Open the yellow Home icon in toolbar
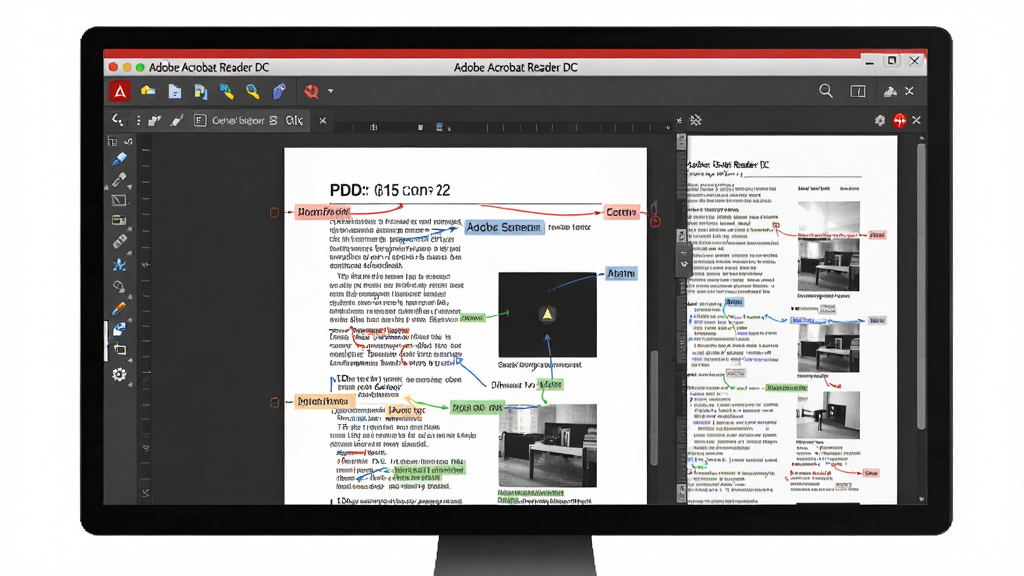 (148, 91)
